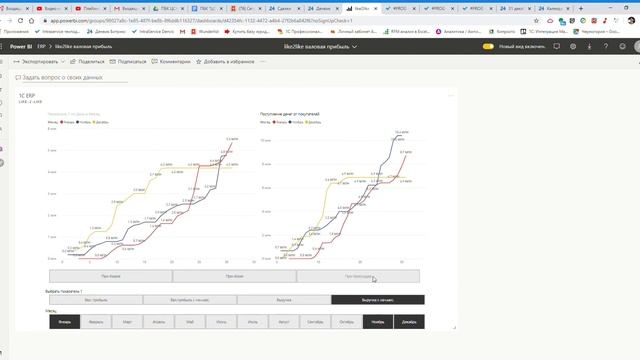The image size is (640, 360).
Task: Open the notifications chat icon in header
Action: (557, 47)
